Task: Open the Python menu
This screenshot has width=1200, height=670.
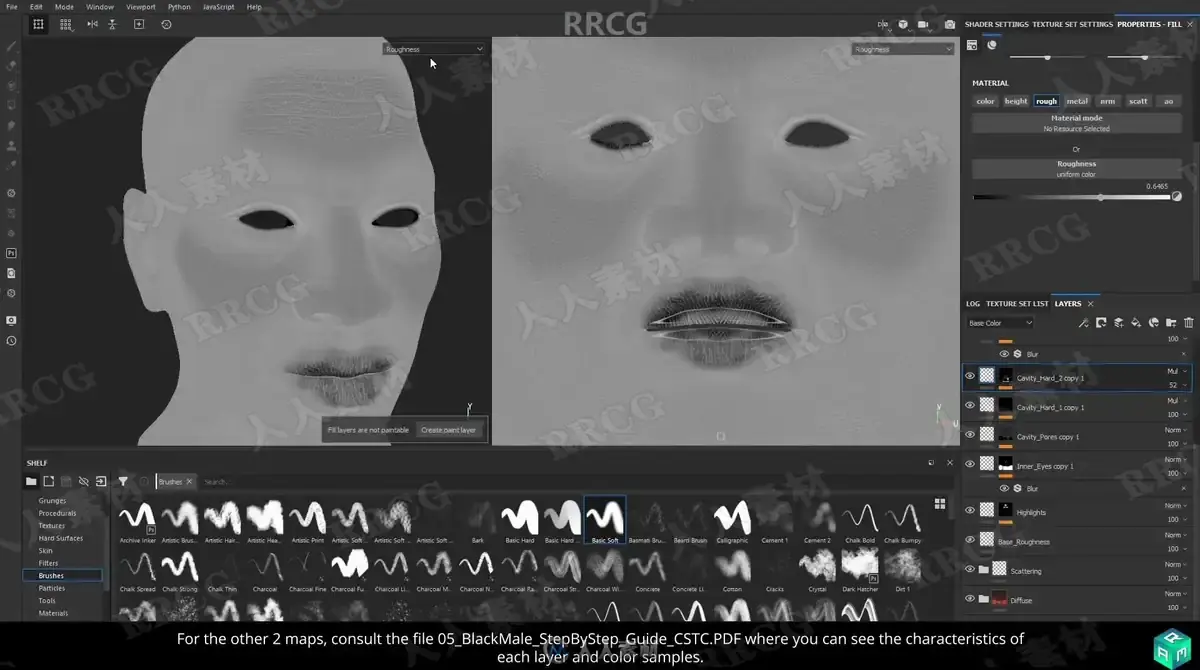Action: click(179, 6)
